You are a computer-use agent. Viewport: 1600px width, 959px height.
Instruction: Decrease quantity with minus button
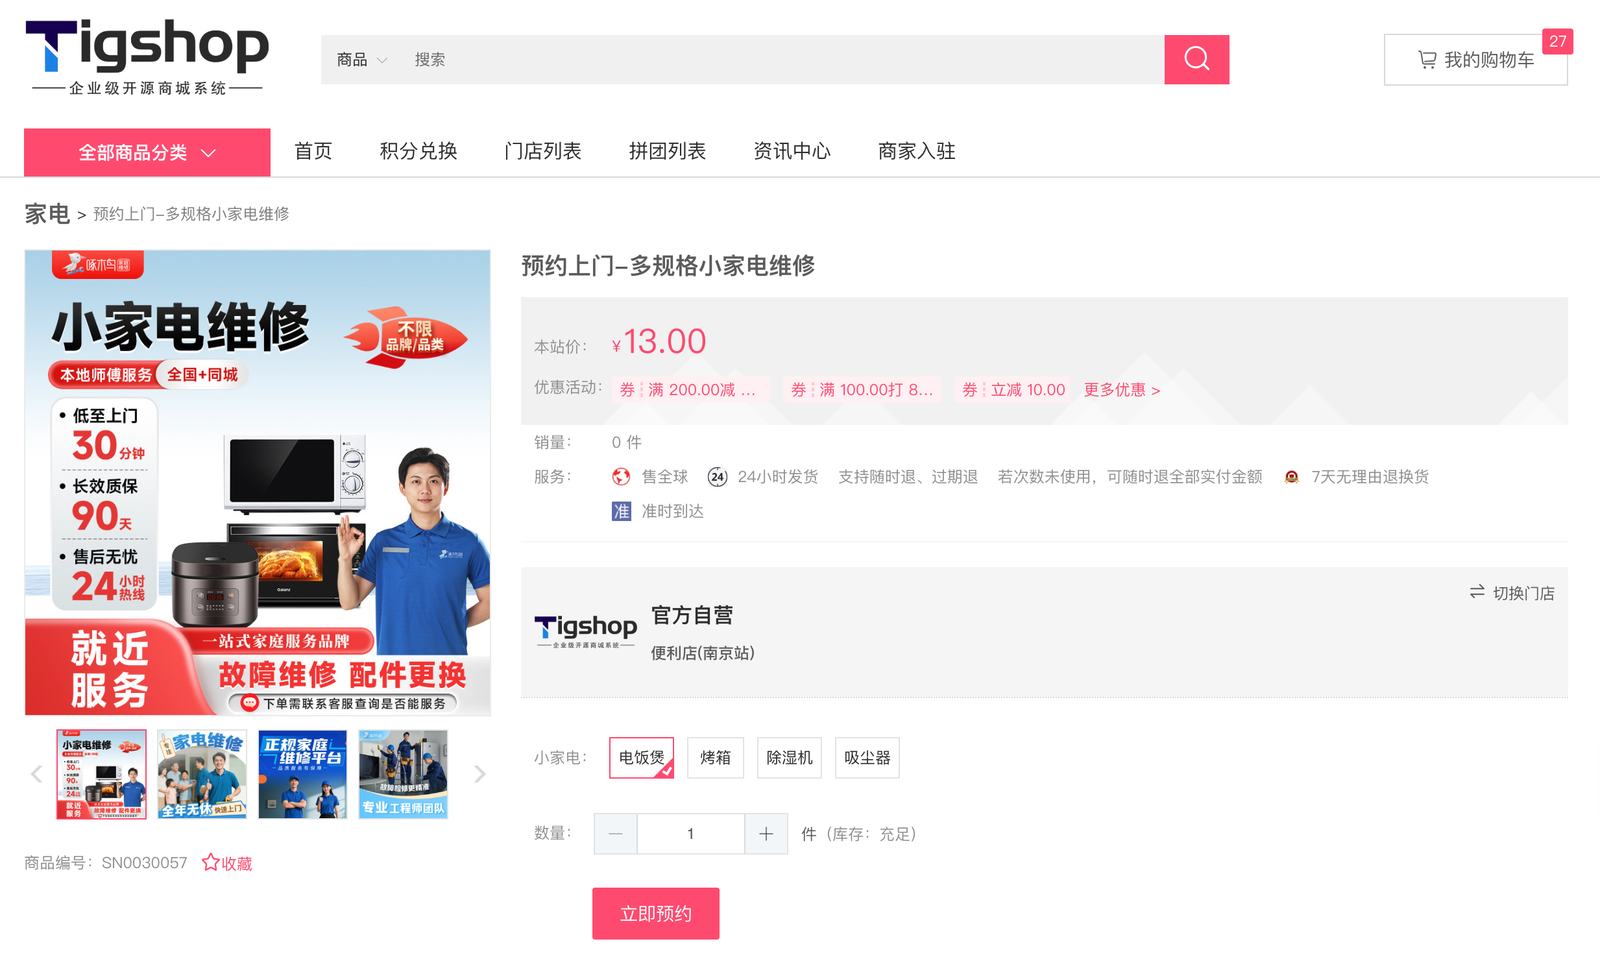(615, 834)
